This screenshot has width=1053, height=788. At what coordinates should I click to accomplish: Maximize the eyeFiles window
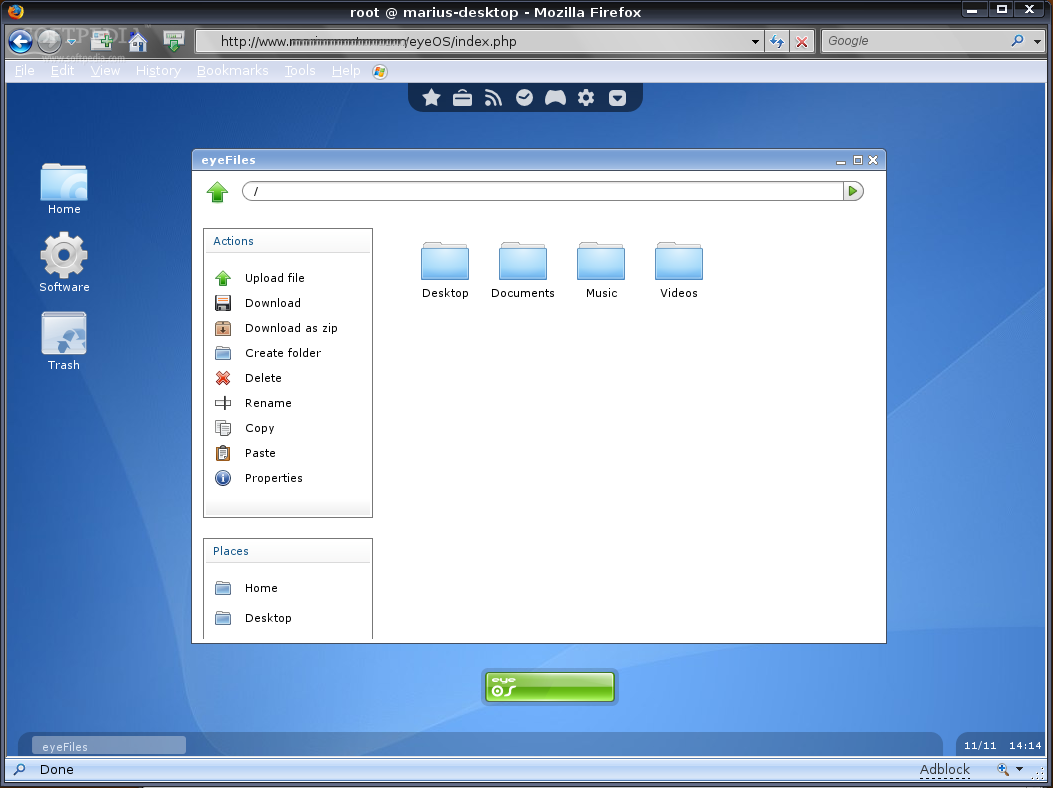point(858,160)
